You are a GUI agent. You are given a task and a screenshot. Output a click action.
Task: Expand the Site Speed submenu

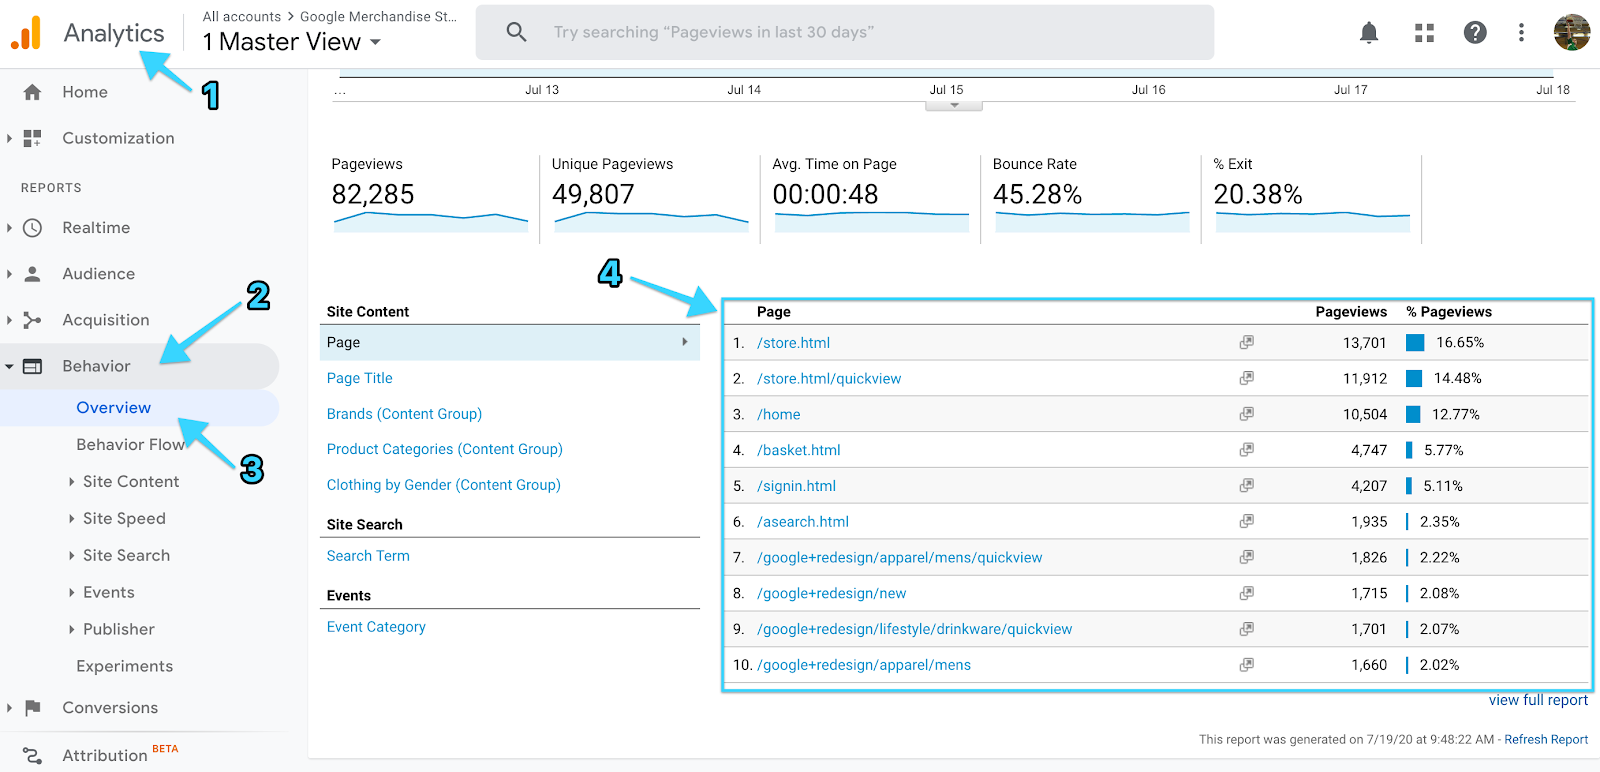pyautogui.click(x=124, y=519)
